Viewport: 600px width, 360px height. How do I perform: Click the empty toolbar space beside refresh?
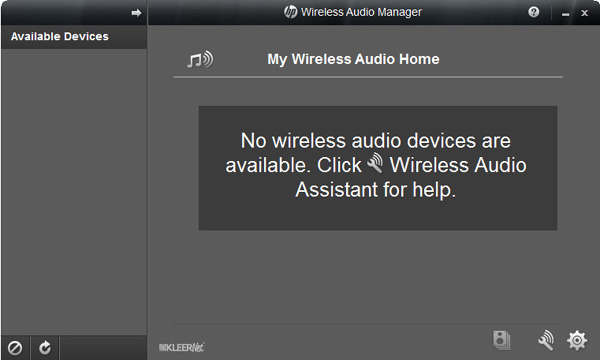point(103,348)
